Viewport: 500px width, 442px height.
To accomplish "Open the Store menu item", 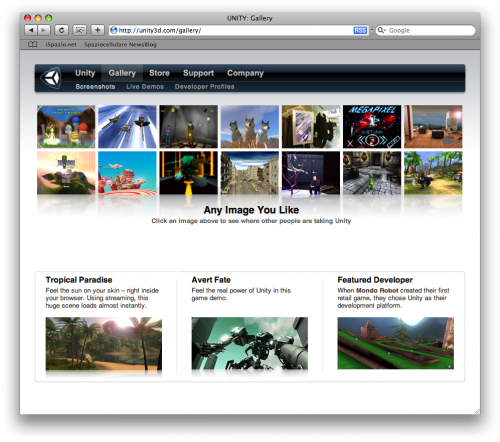I will 159,73.
